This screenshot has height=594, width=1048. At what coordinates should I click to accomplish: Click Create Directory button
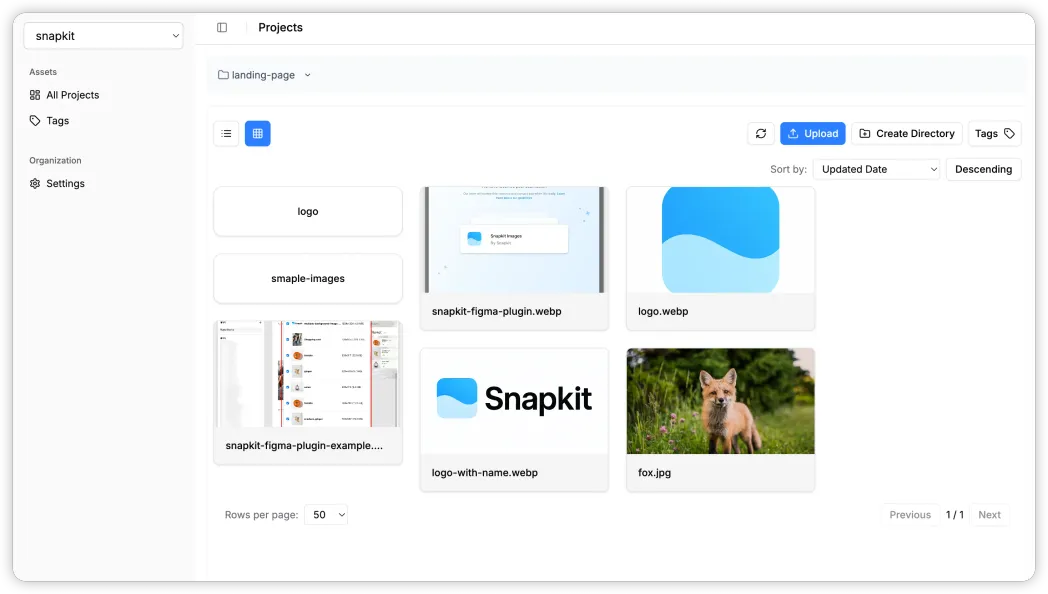pyautogui.click(x=907, y=134)
